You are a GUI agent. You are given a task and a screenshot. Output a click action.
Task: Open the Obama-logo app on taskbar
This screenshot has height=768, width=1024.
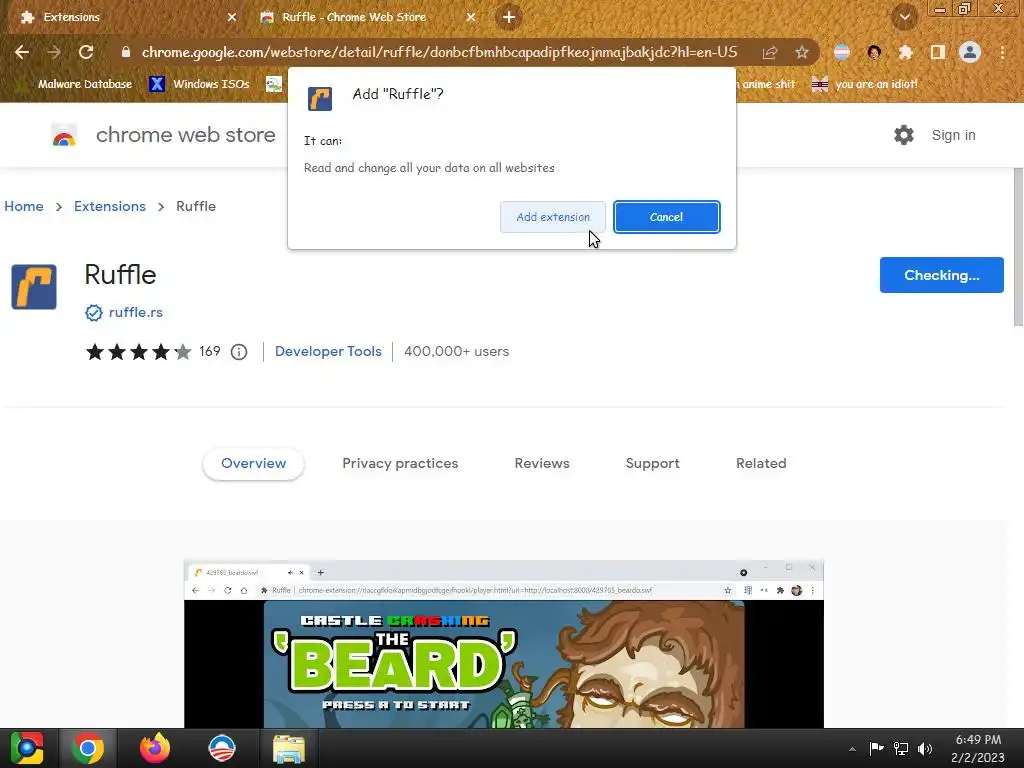point(222,748)
